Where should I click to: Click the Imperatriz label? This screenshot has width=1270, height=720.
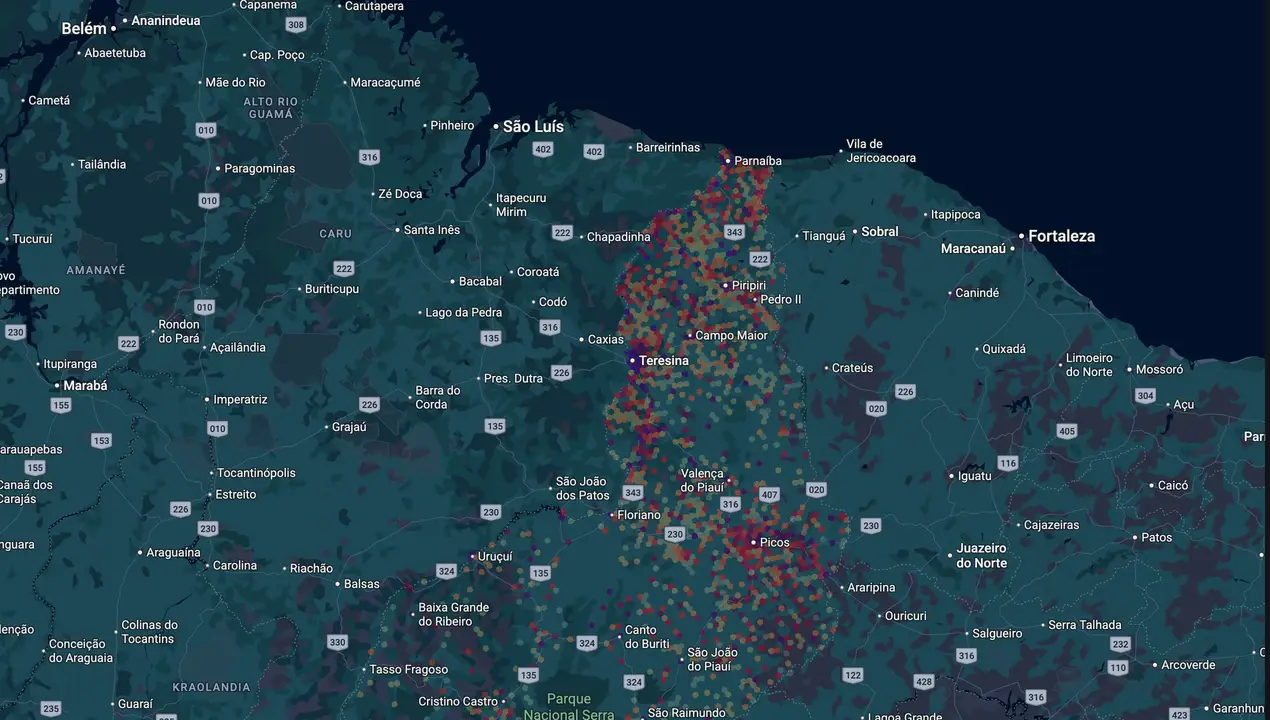coord(240,400)
